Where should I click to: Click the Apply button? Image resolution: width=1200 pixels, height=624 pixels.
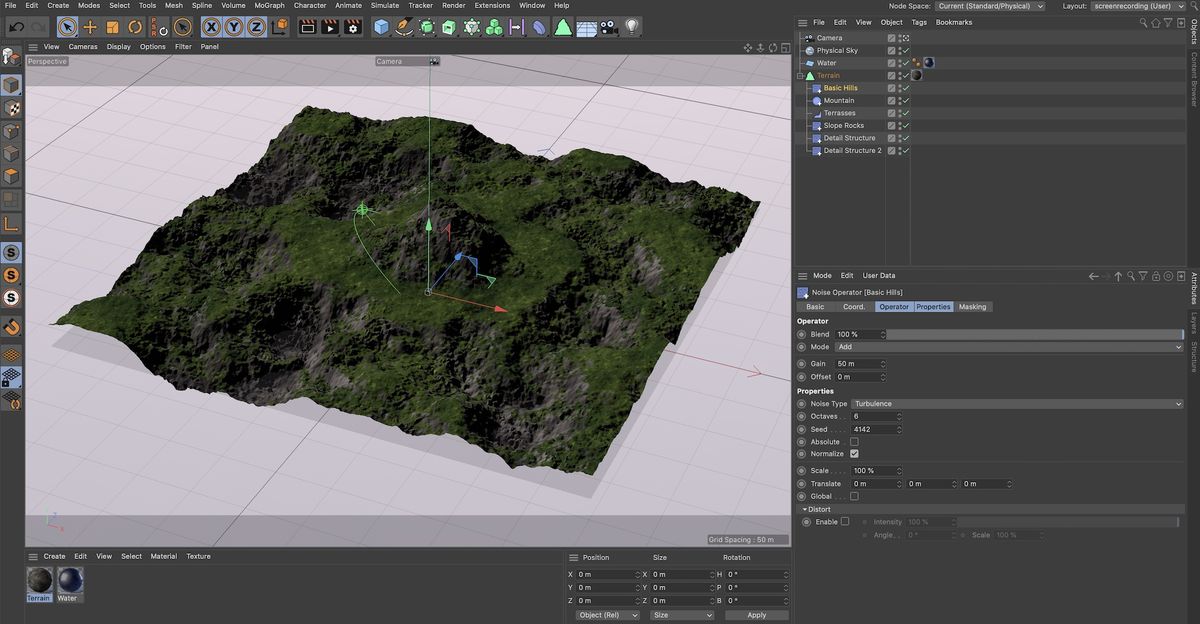[757, 615]
